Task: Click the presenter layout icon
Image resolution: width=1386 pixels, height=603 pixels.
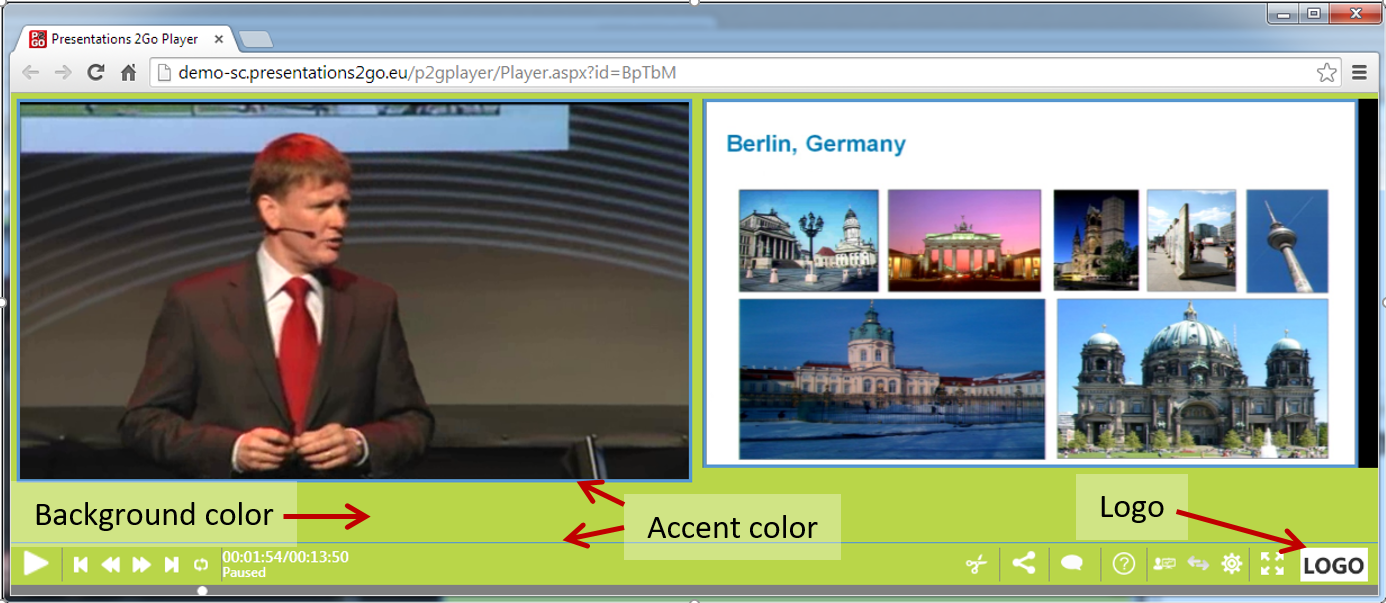Action: [x=1164, y=564]
